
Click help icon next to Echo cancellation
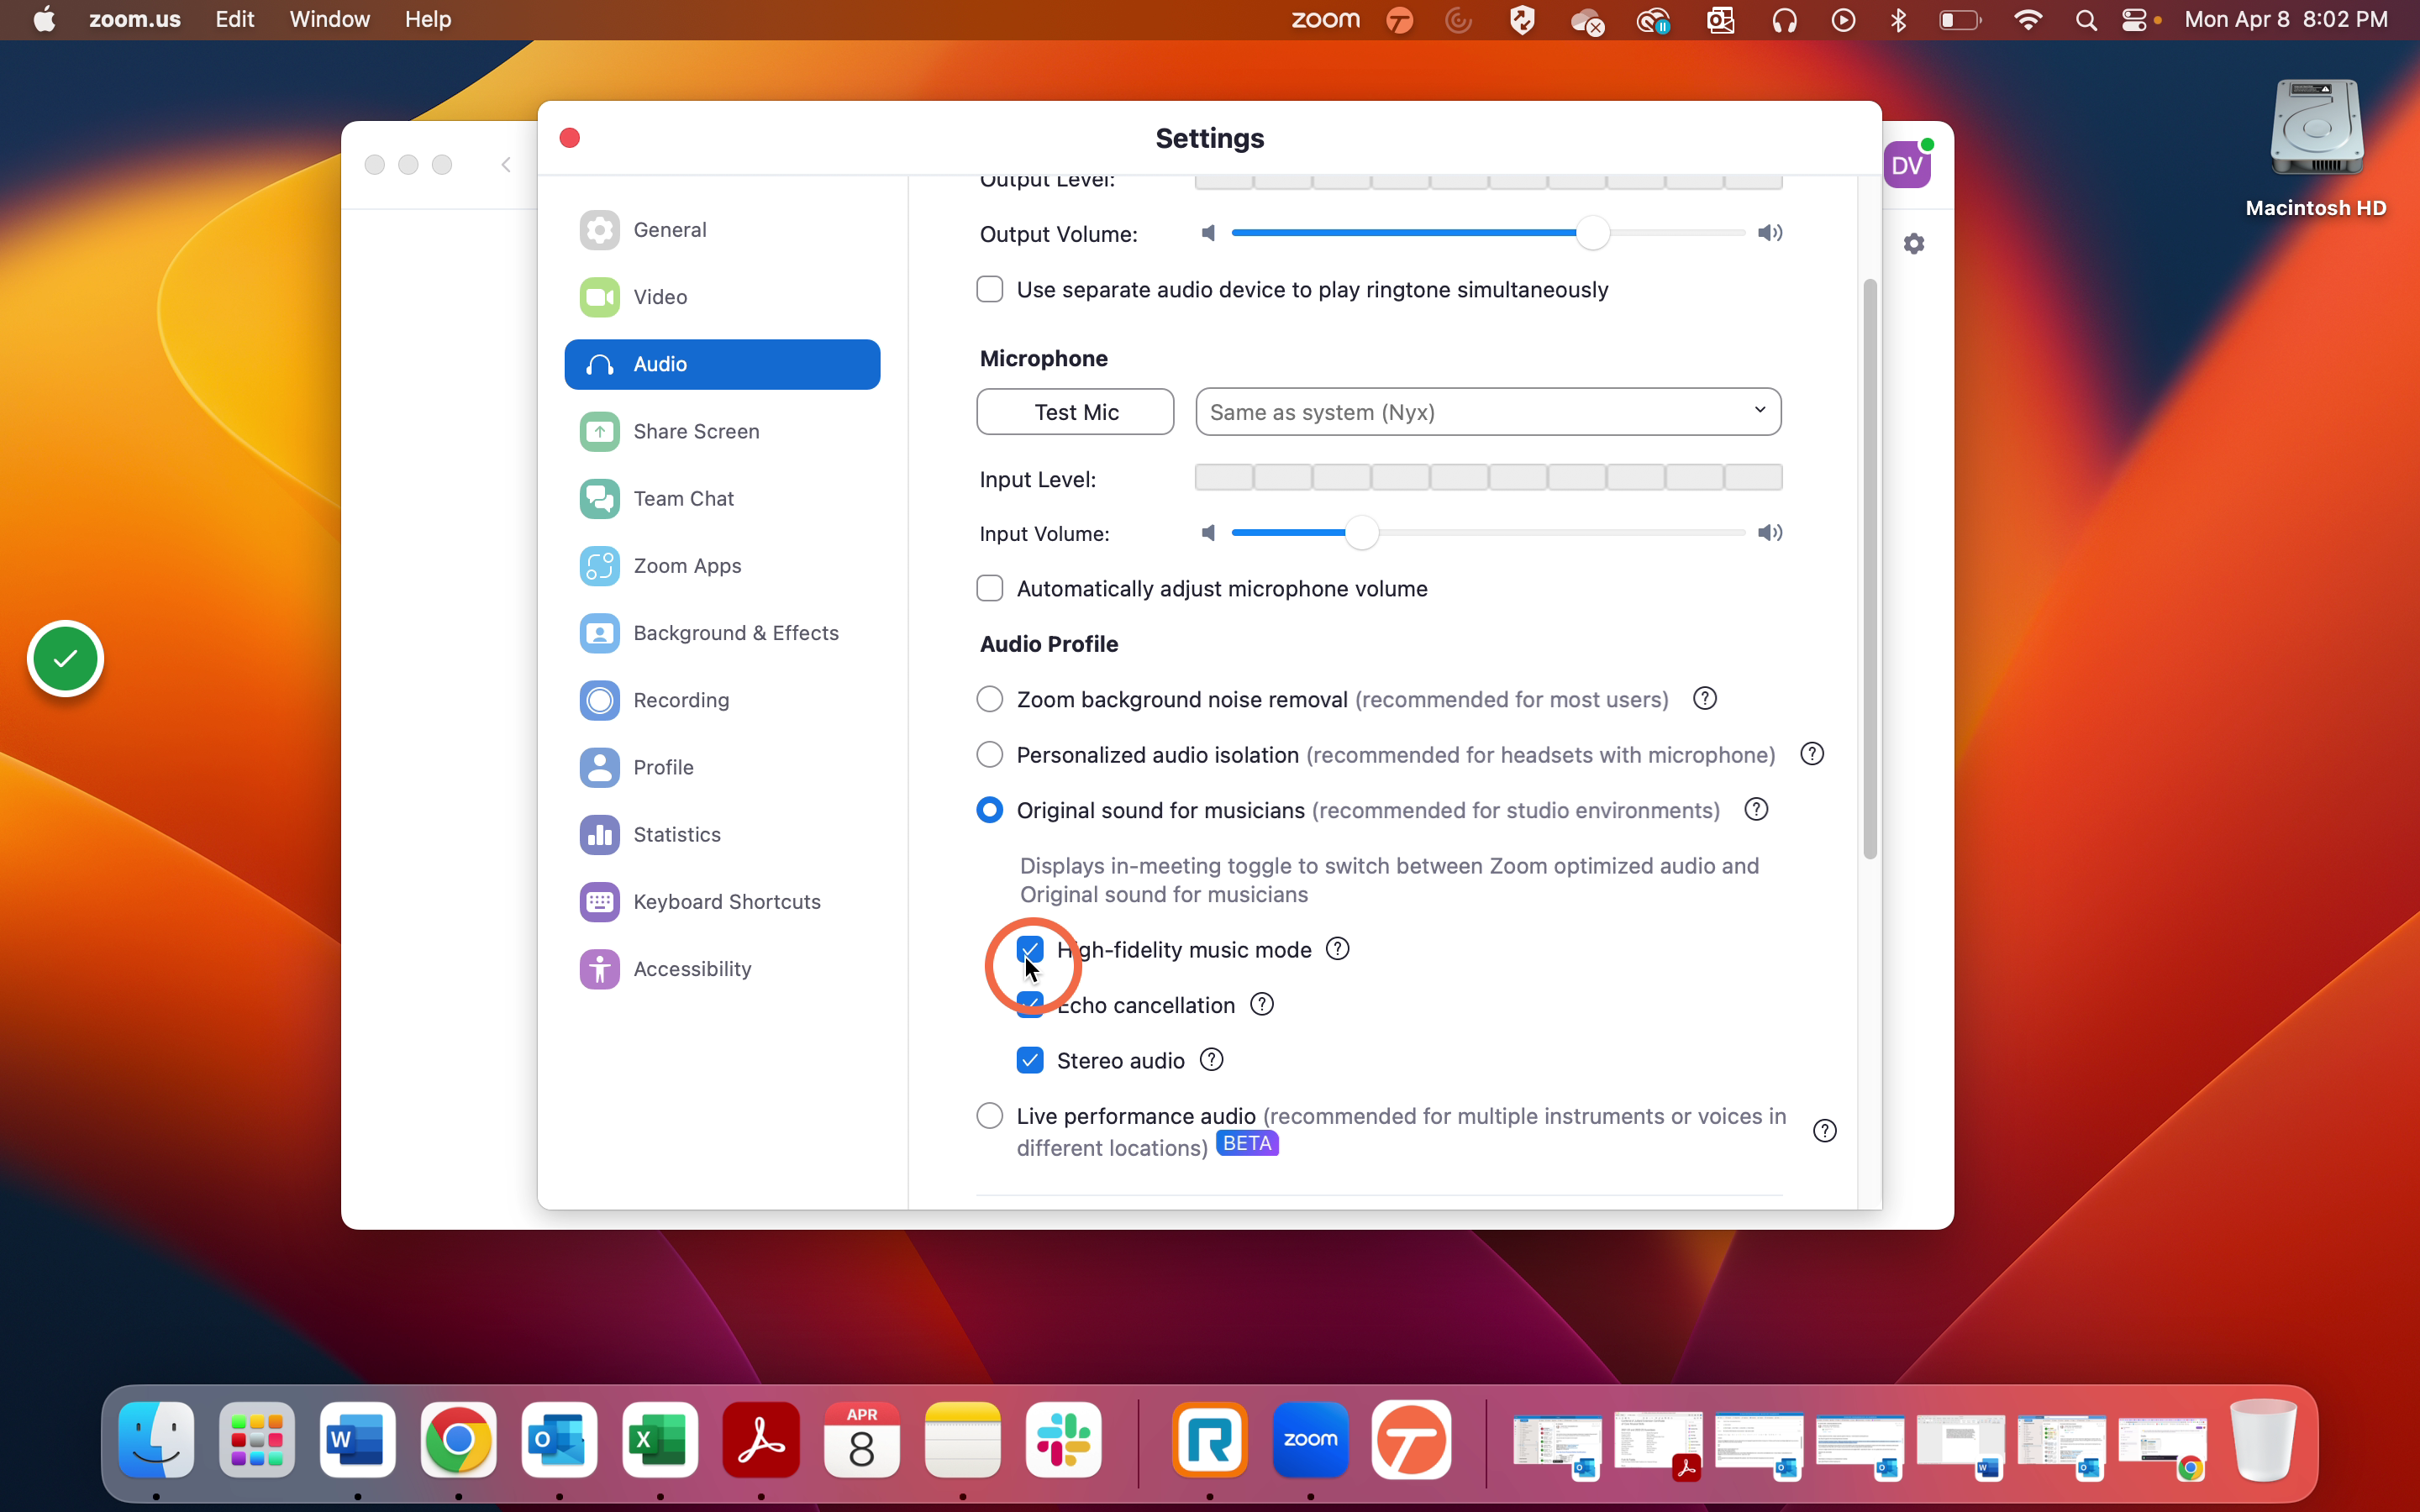1262,1004
